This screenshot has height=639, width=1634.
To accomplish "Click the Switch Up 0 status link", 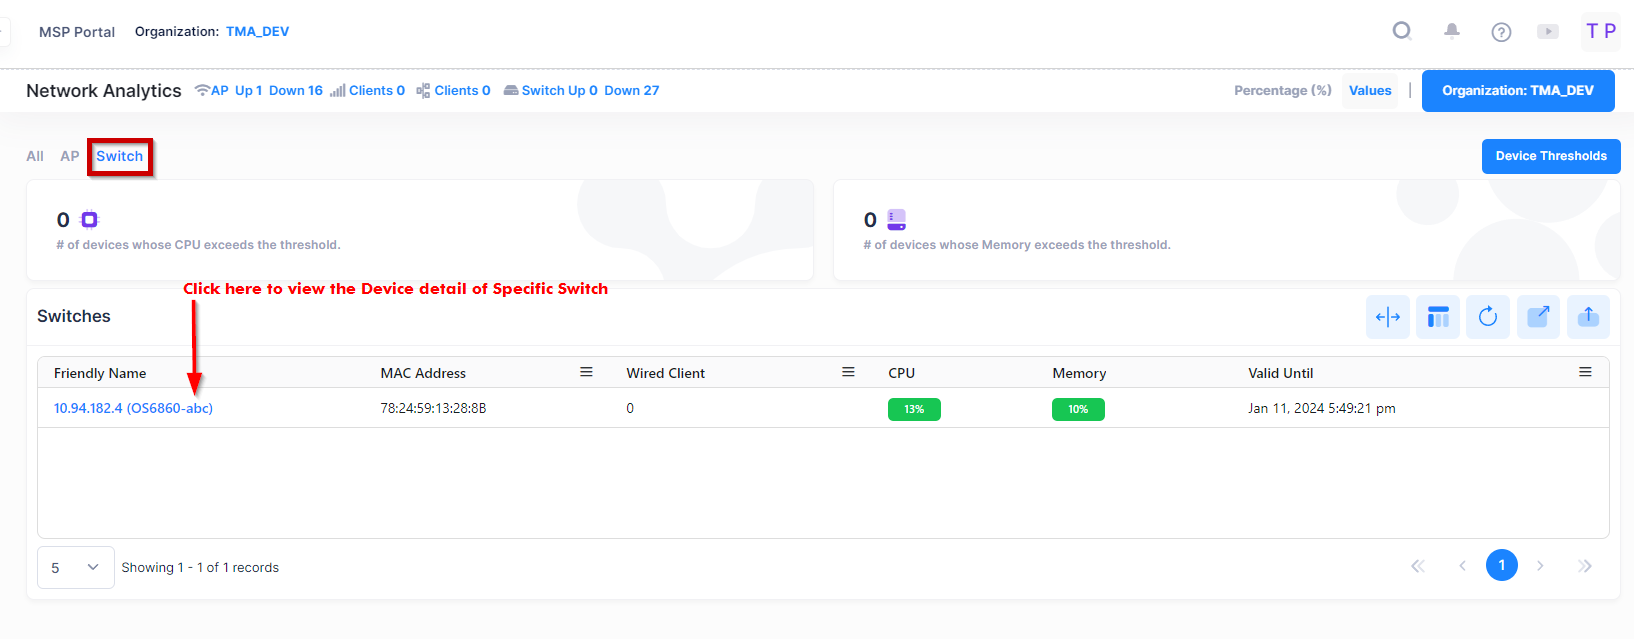I will (560, 90).
